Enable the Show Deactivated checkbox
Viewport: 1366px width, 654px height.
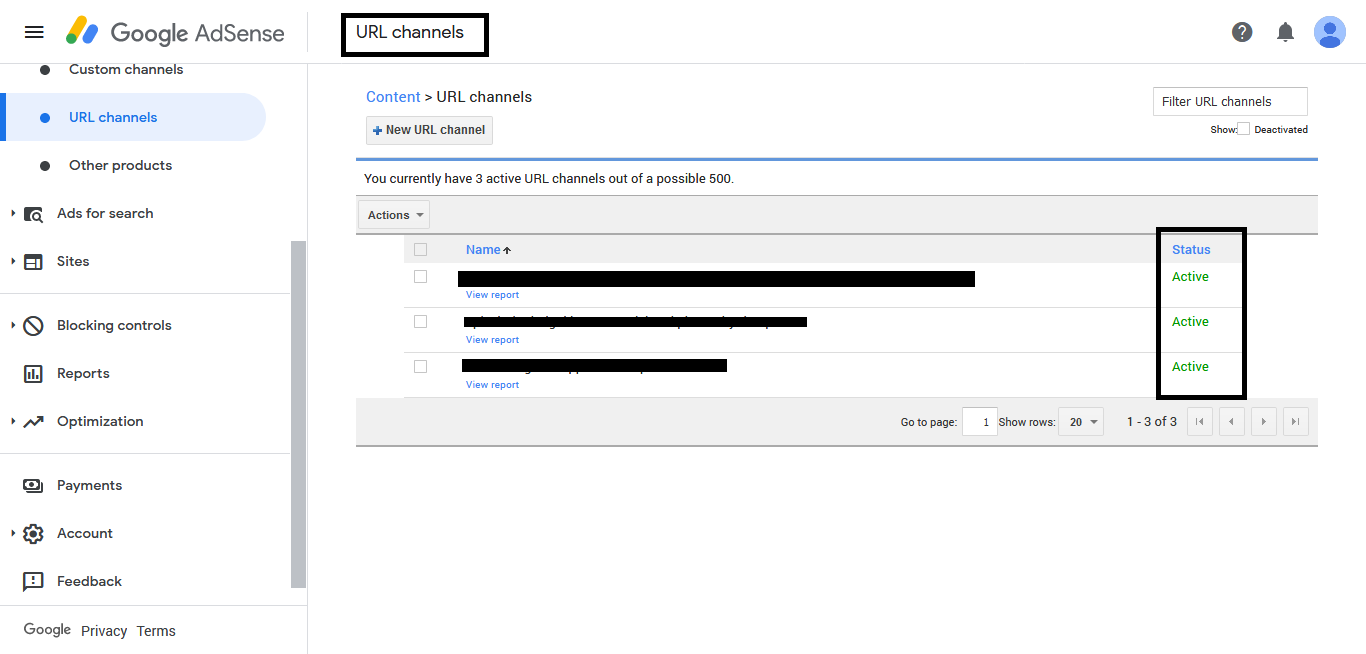[x=1244, y=129]
